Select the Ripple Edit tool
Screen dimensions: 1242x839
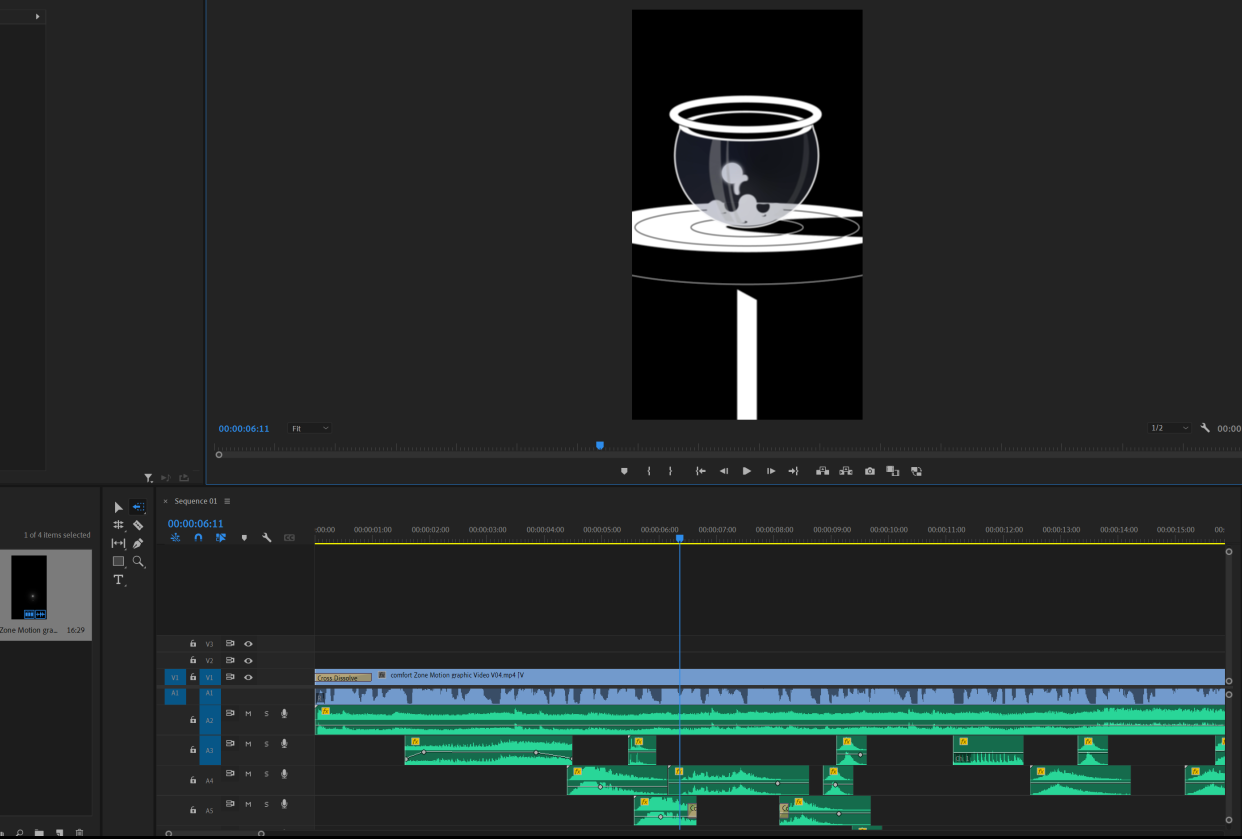pos(118,525)
